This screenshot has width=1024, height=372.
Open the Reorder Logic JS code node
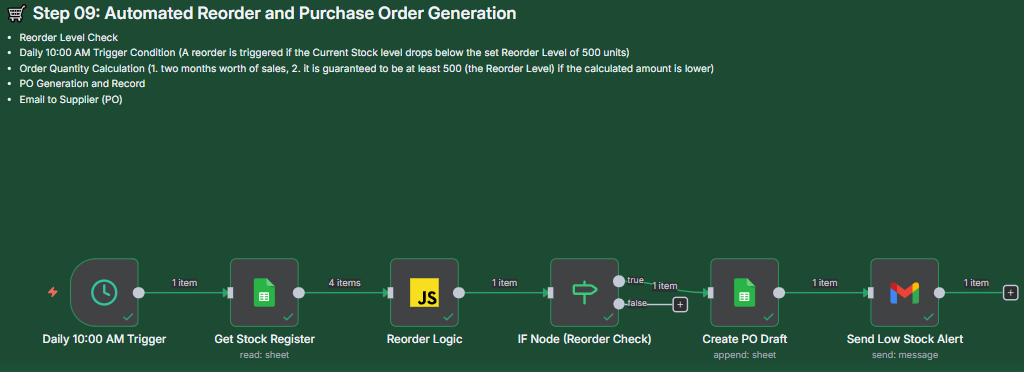[424, 292]
